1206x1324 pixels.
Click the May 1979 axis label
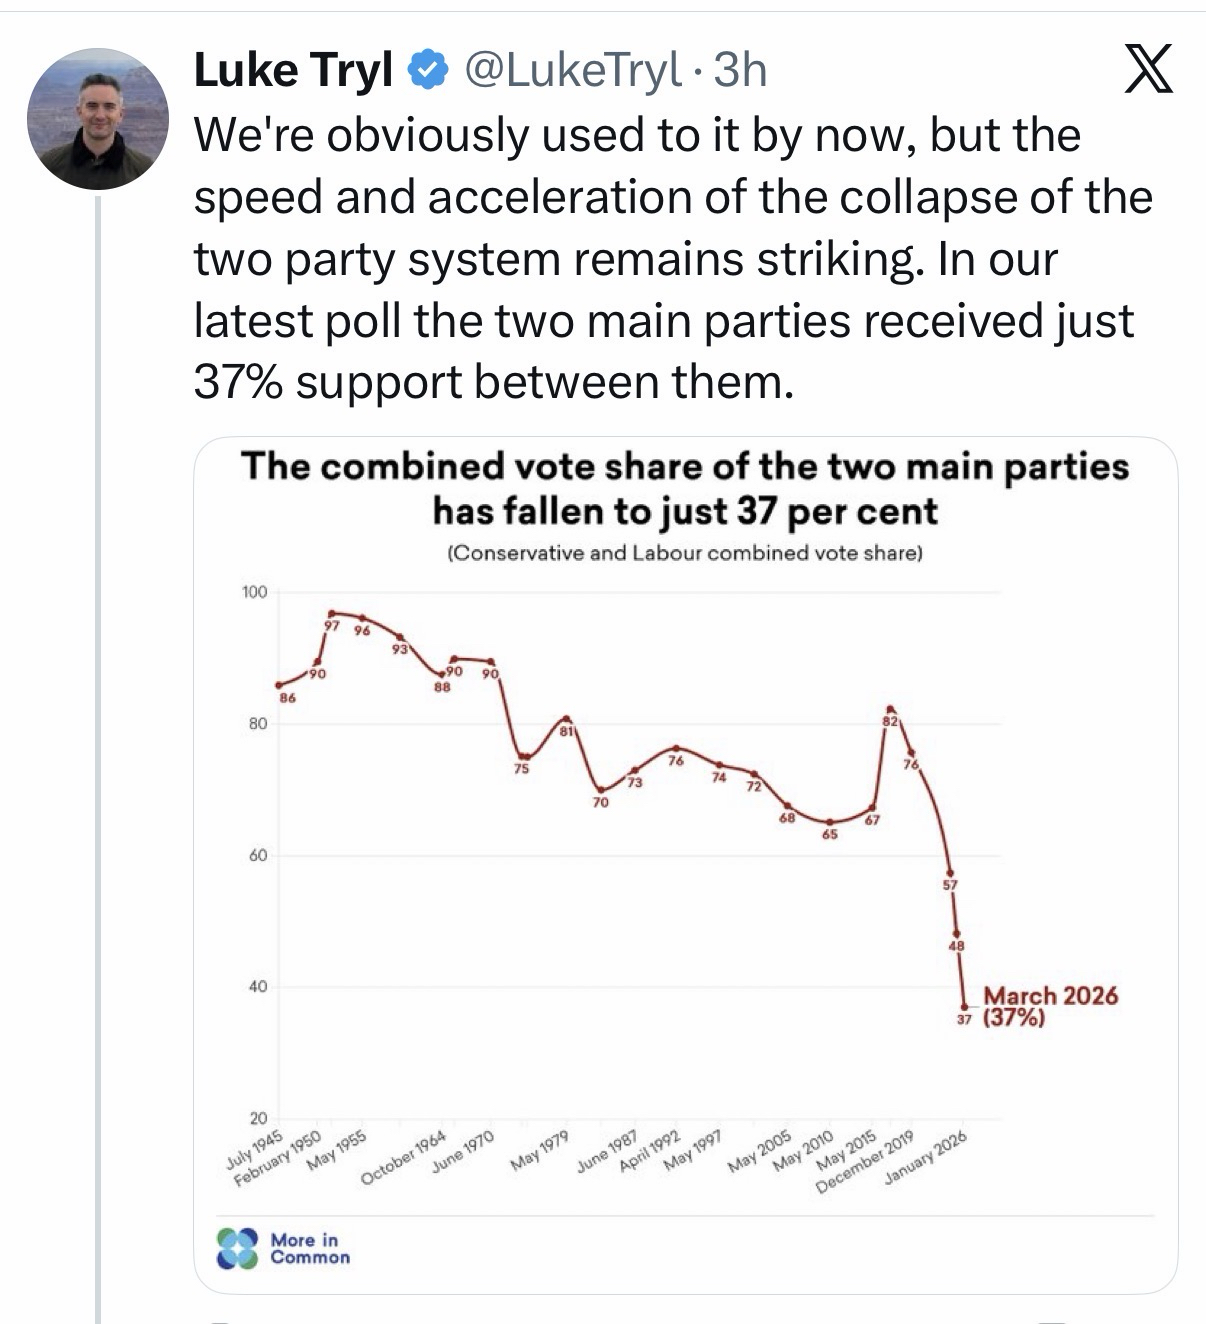[540, 1150]
